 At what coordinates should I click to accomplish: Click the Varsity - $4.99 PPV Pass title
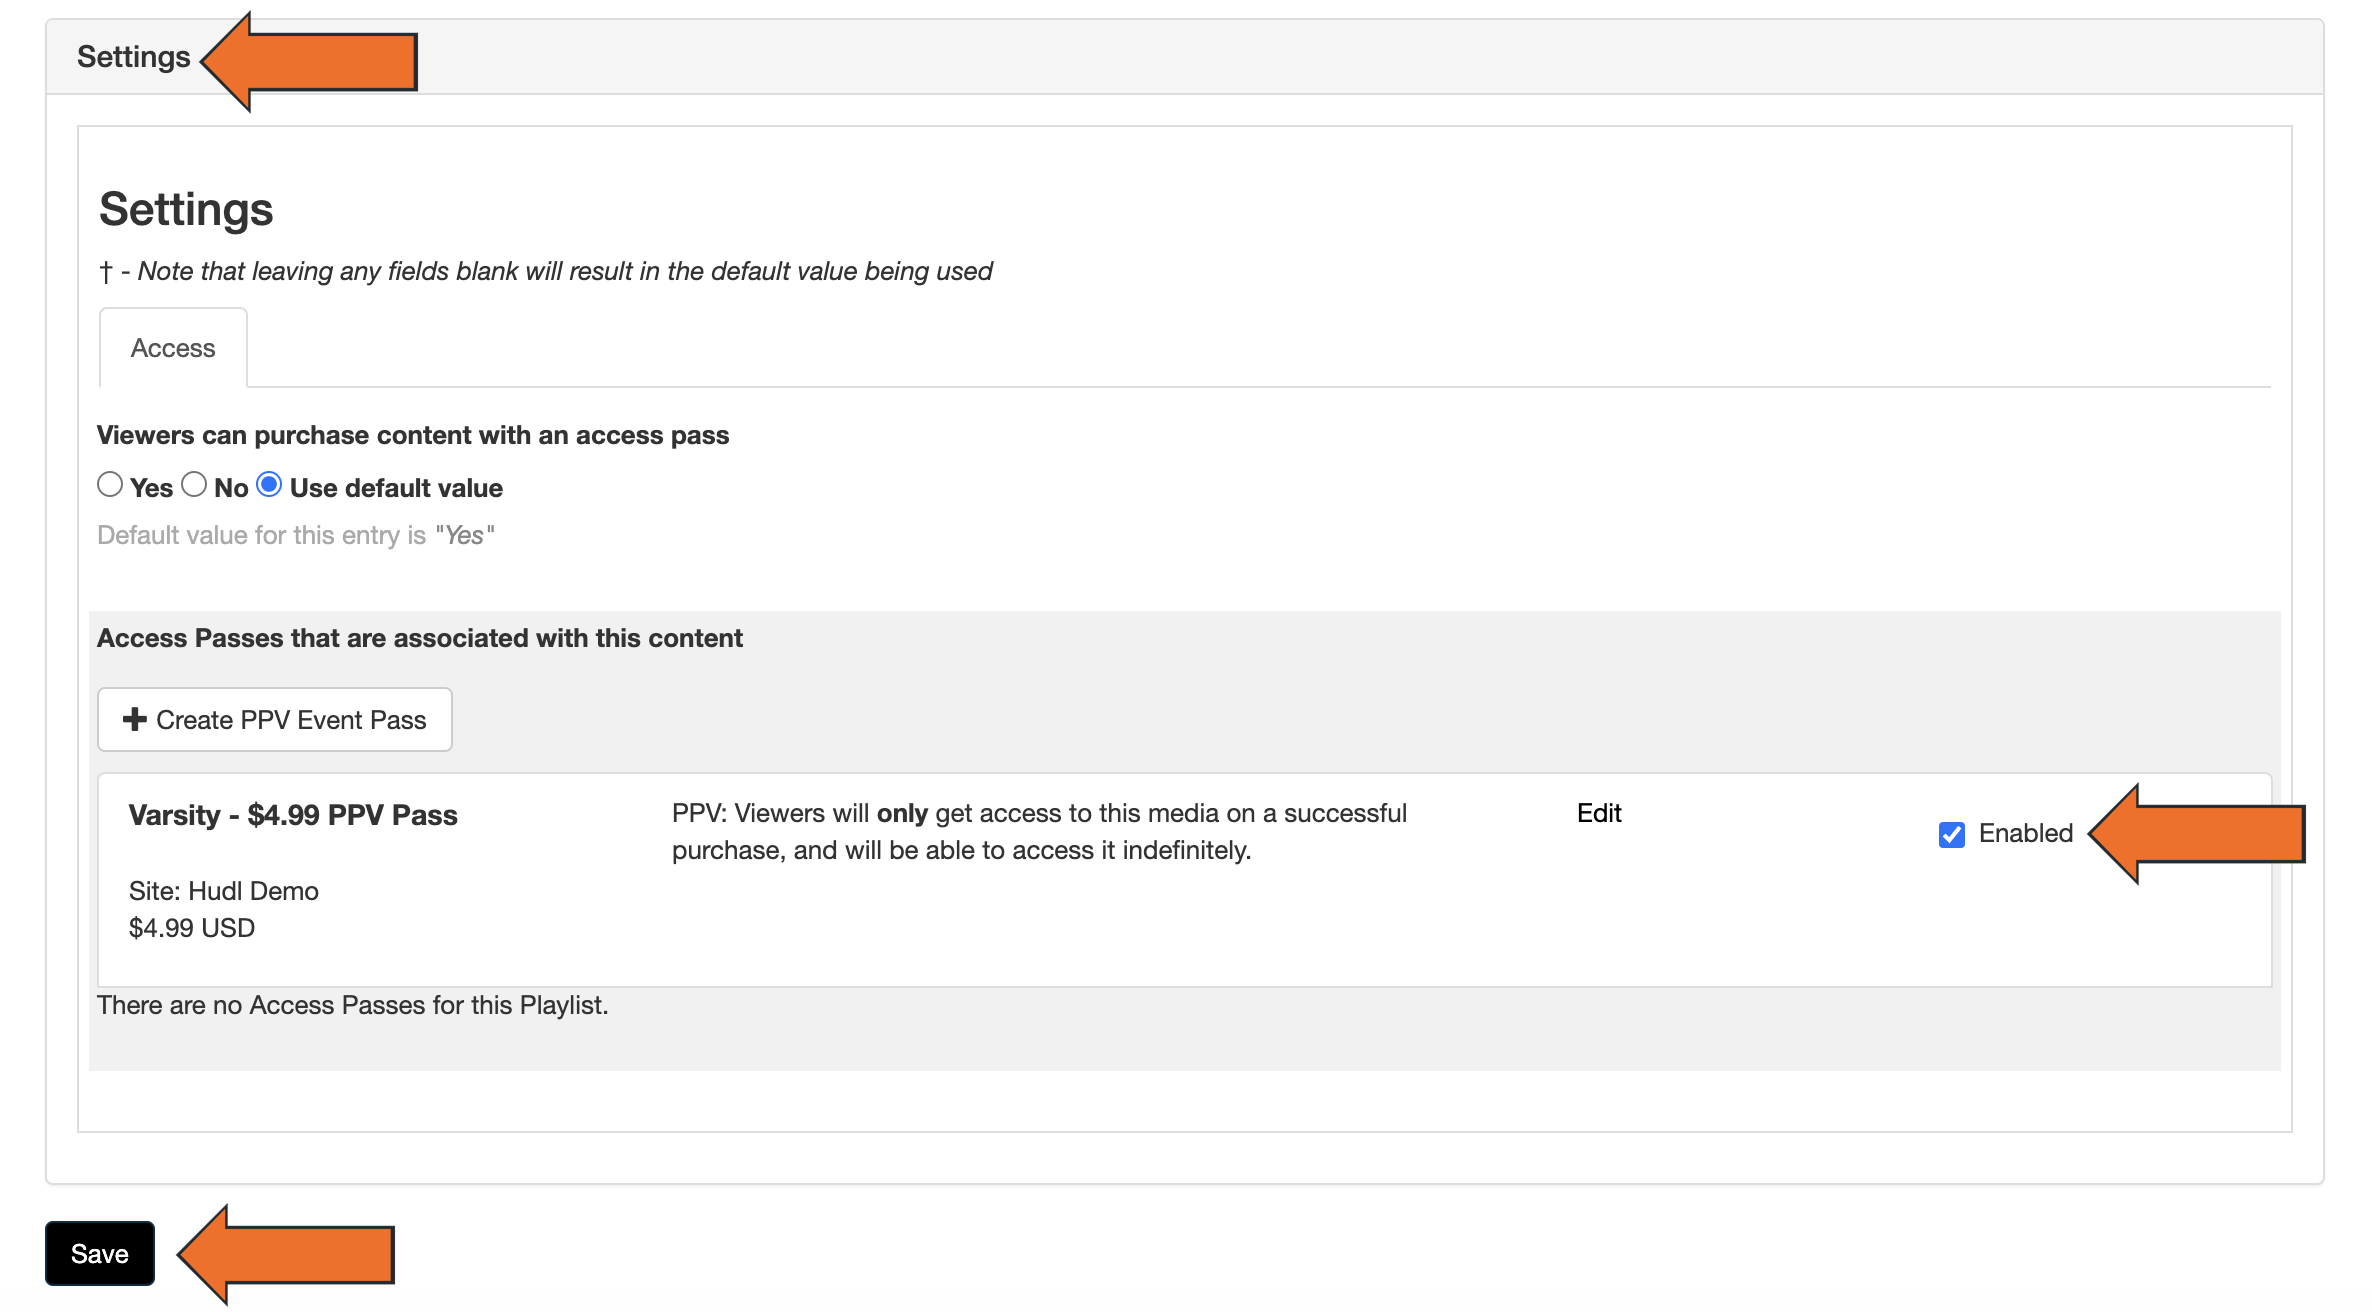(x=292, y=814)
